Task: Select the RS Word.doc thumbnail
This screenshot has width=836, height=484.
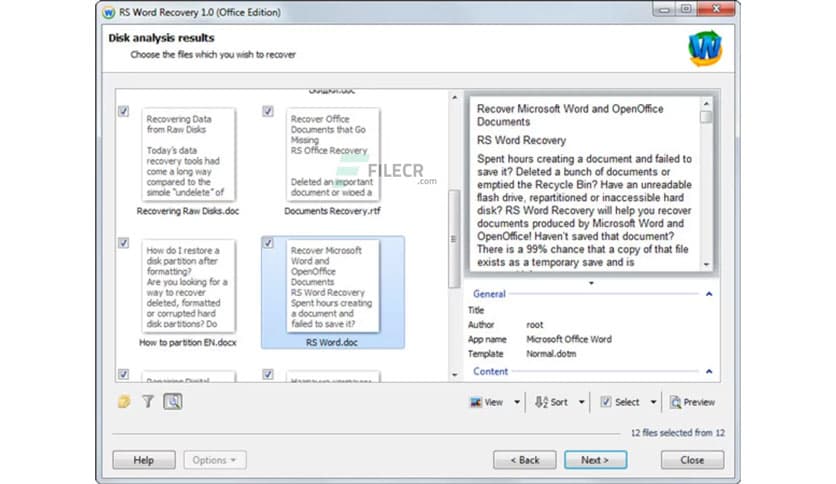Action: 333,286
